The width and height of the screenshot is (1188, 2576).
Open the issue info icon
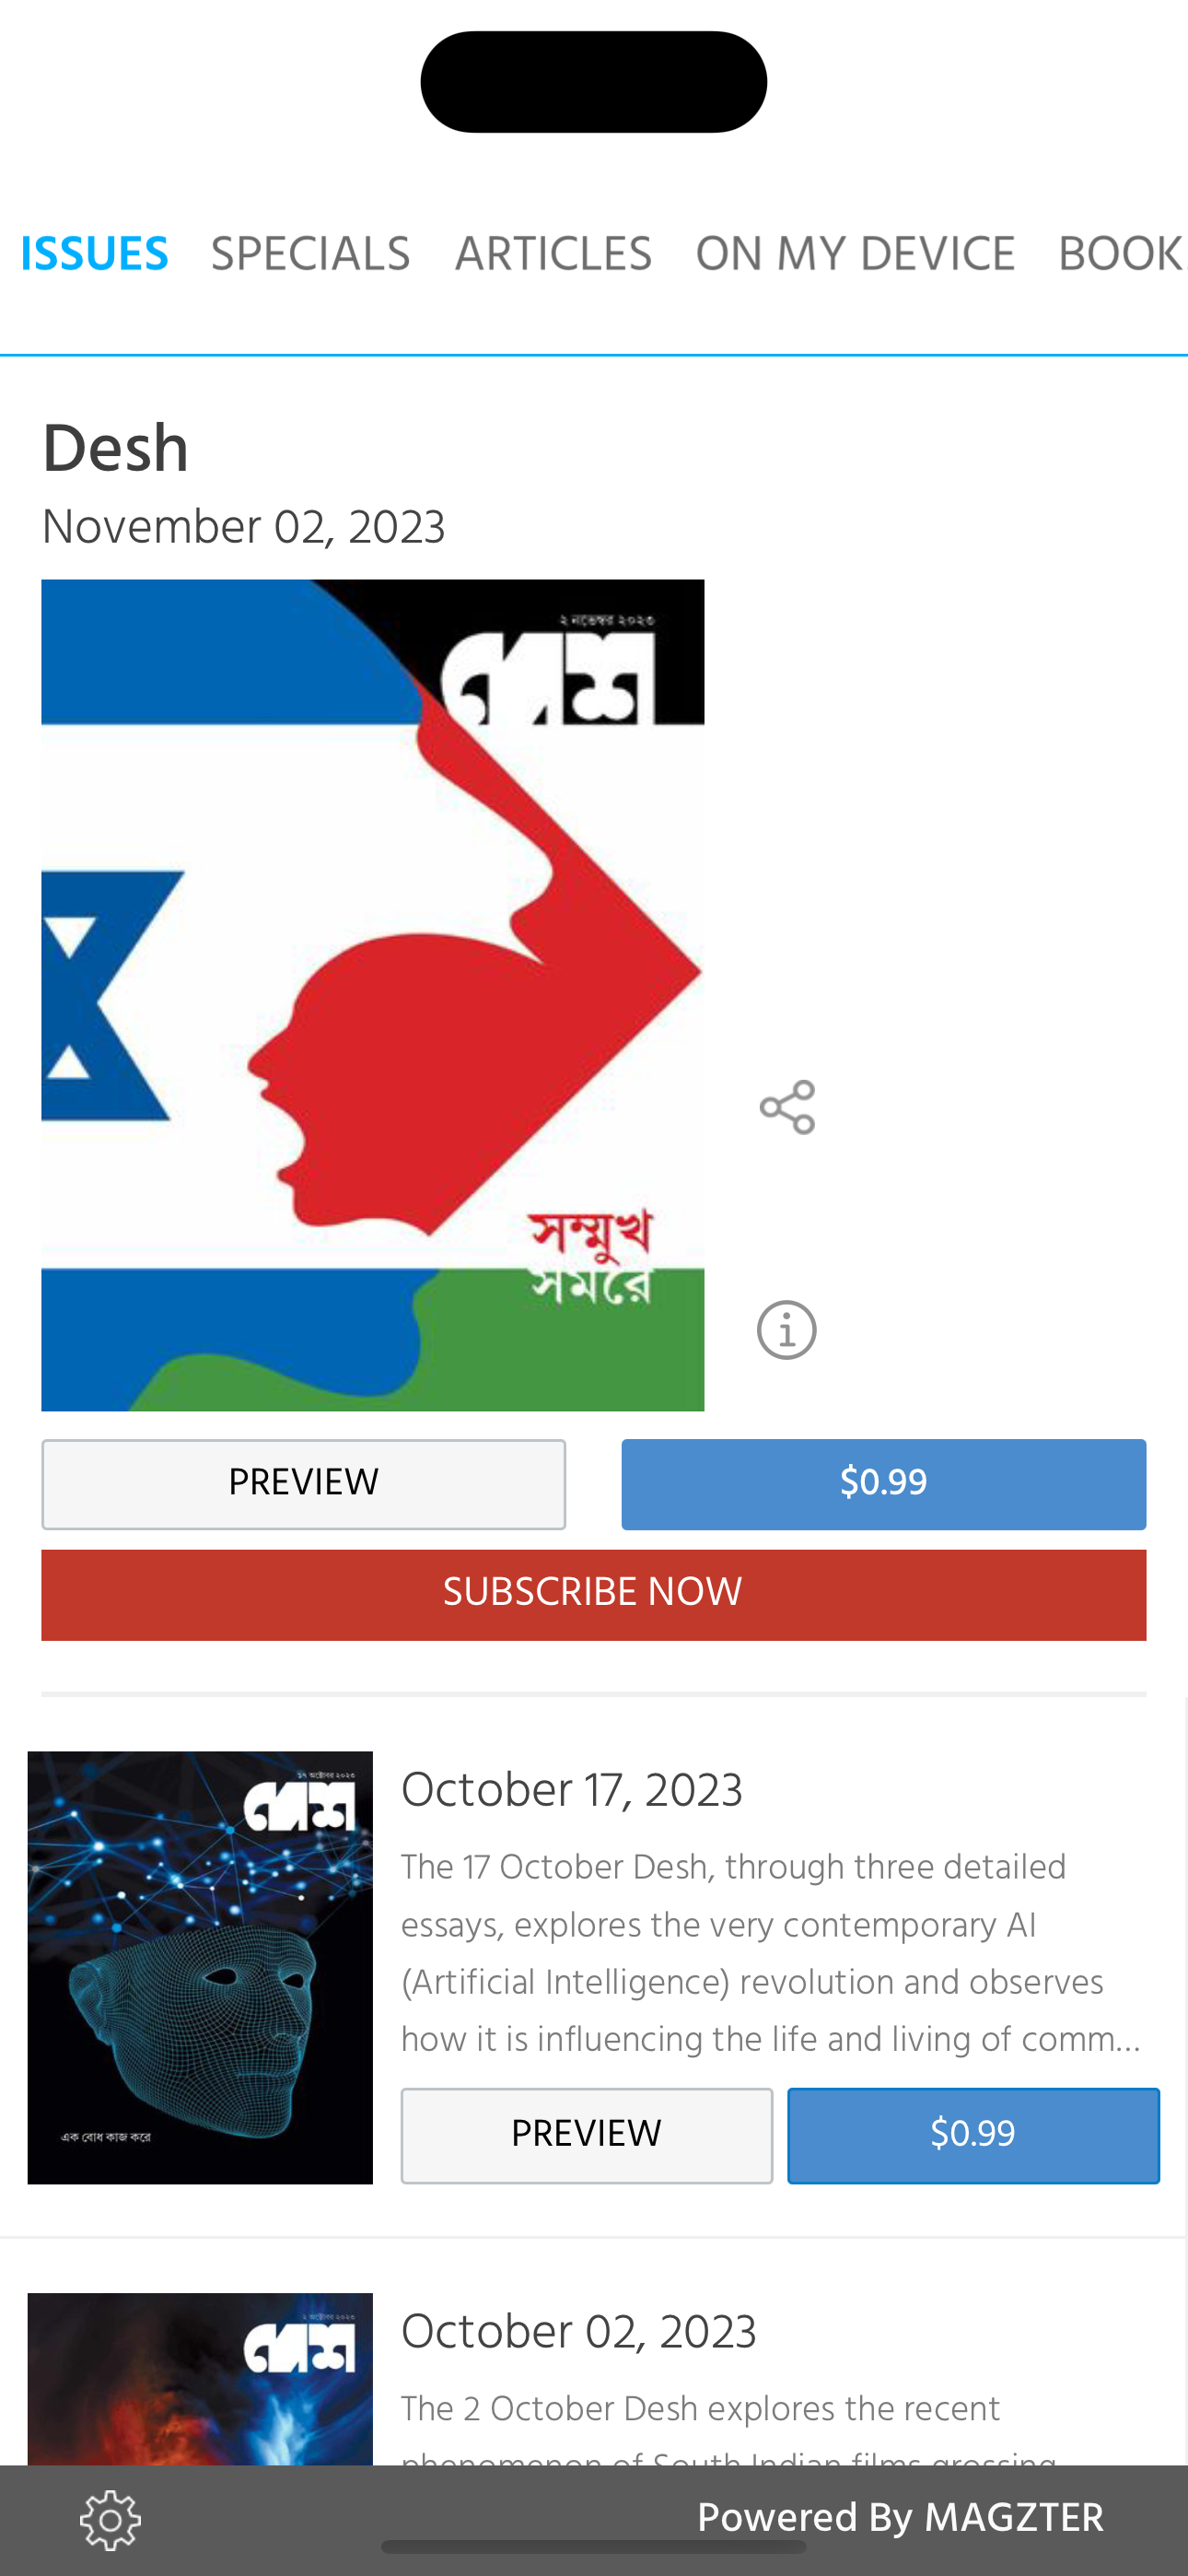tap(787, 1330)
